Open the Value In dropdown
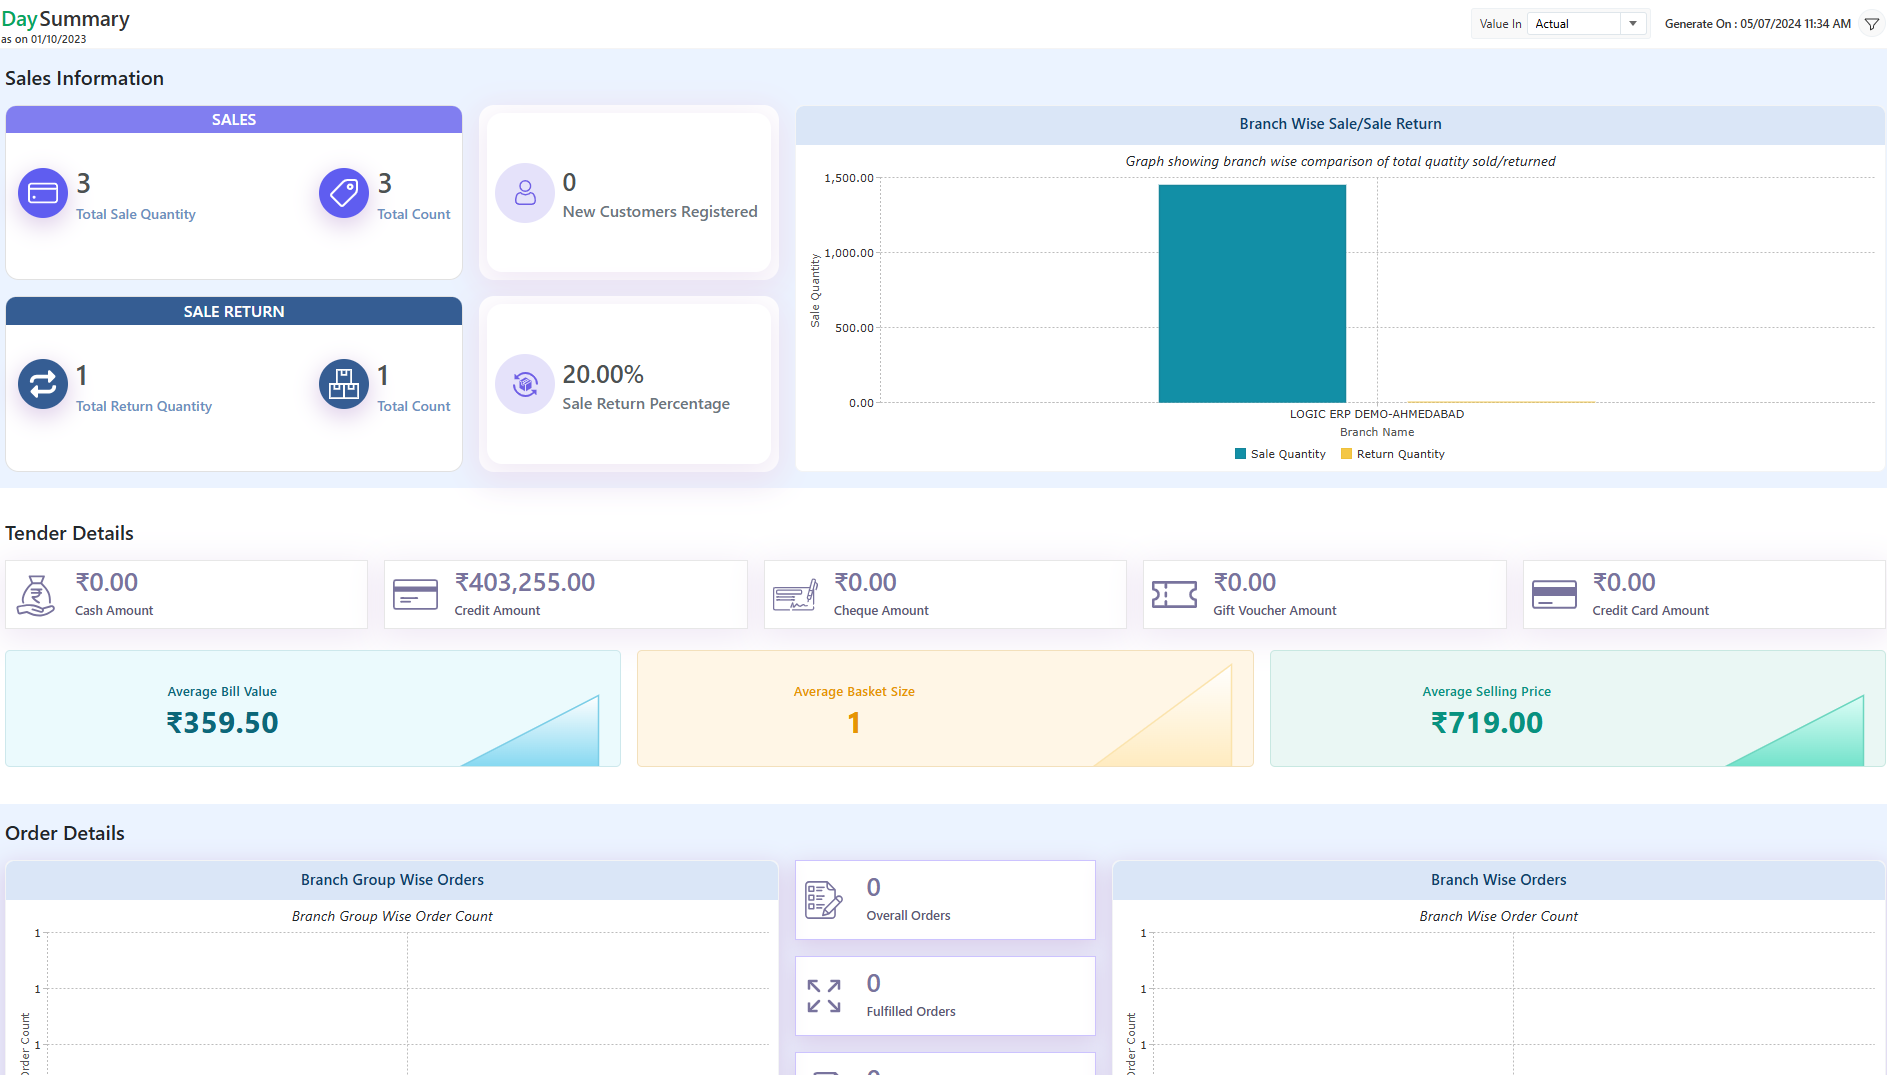 tap(1586, 24)
